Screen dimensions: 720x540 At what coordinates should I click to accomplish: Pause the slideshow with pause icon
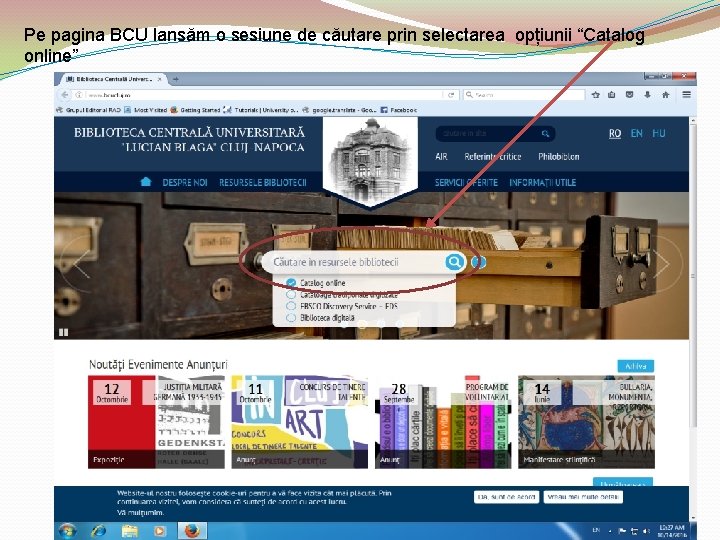63,332
